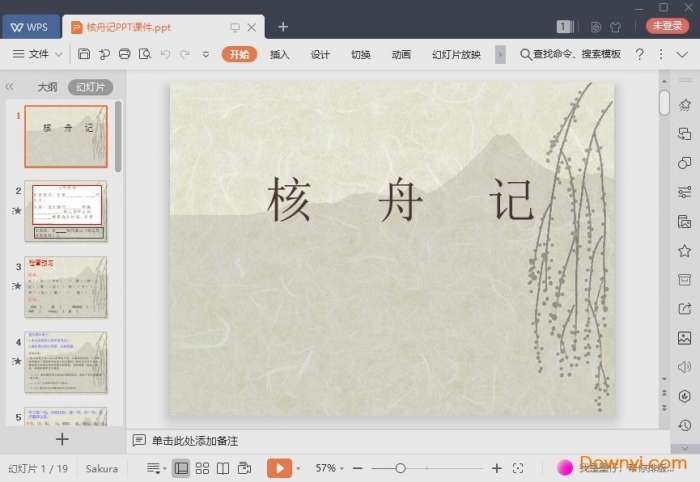The width and height of the screenshot is (700, 482).
Task: Open the slideshow play options dropdown
Action: pos(298,468)
